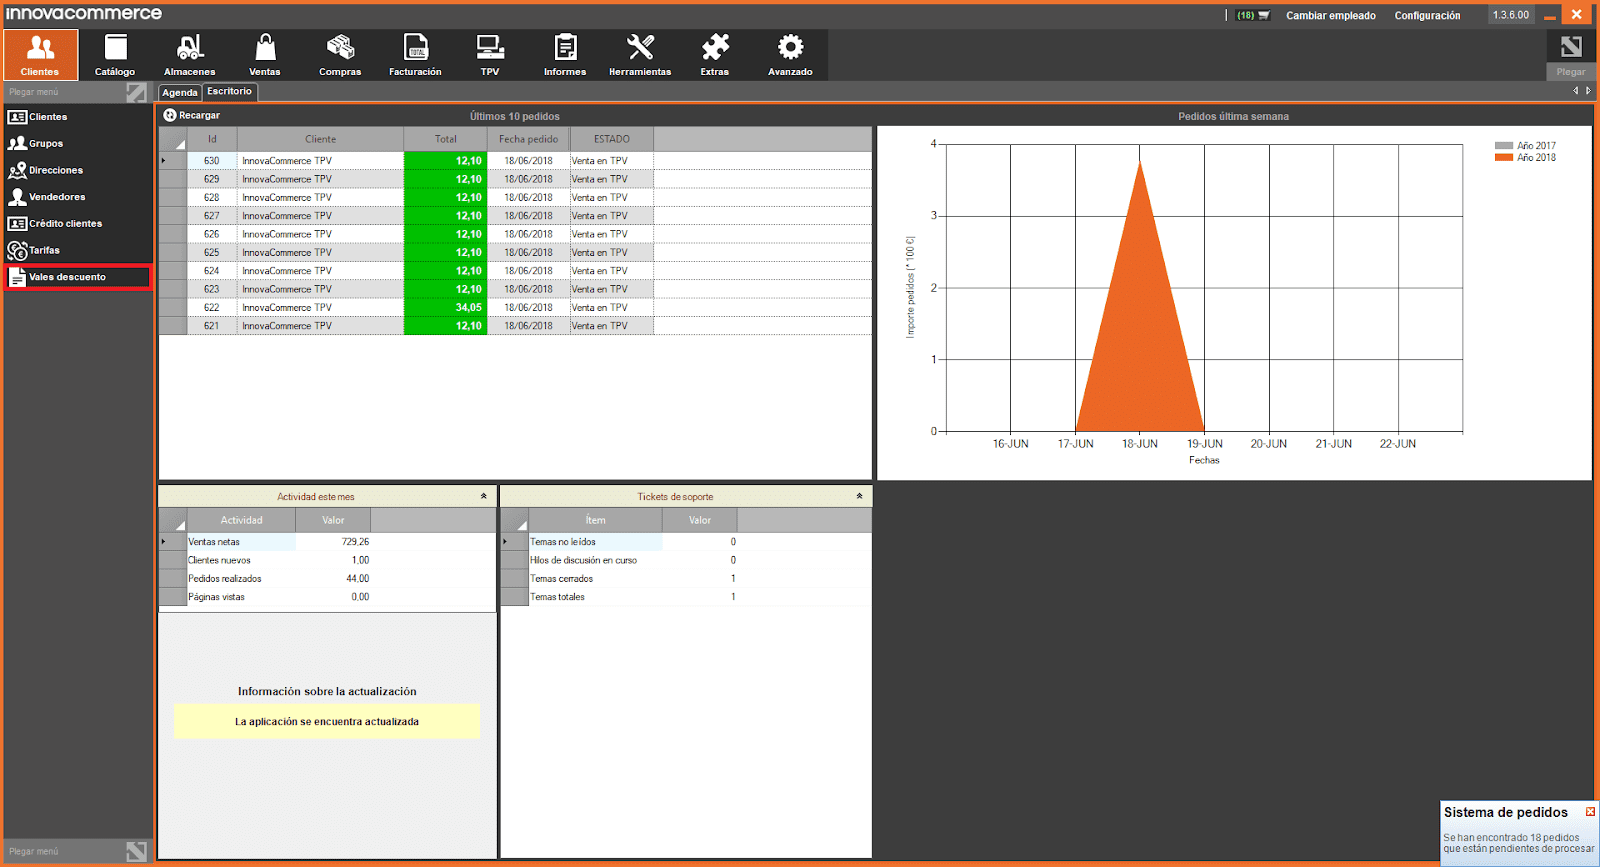The height and width of the screenshot is (867, 1600).
Task: Open the Herramientas tools icon
Action: [x=640, y=55]
